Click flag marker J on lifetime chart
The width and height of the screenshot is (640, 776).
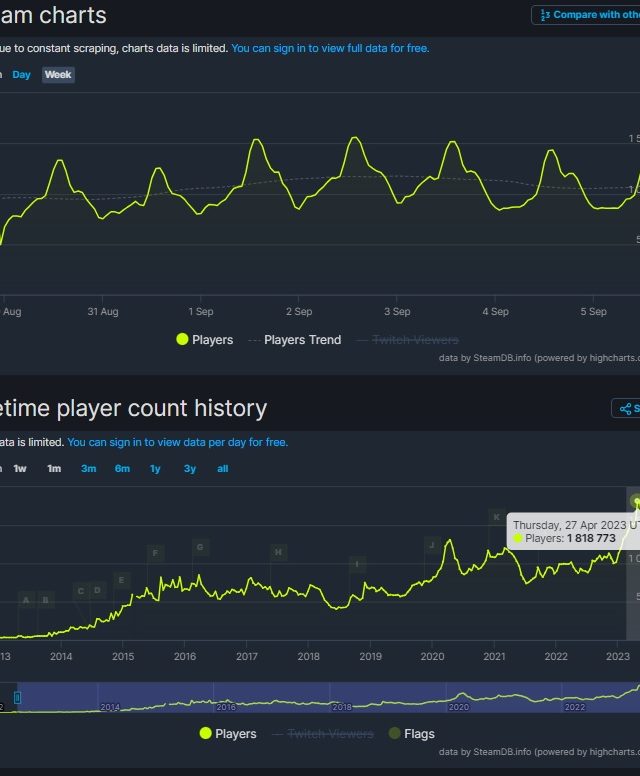tap(431, 545)
